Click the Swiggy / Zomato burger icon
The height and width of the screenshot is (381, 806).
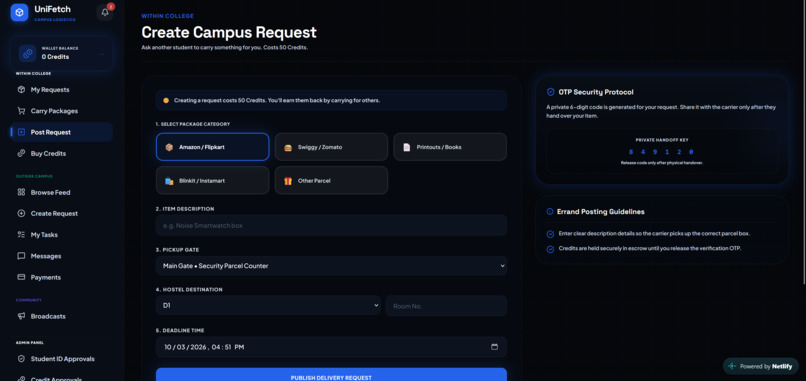(288, 147)
